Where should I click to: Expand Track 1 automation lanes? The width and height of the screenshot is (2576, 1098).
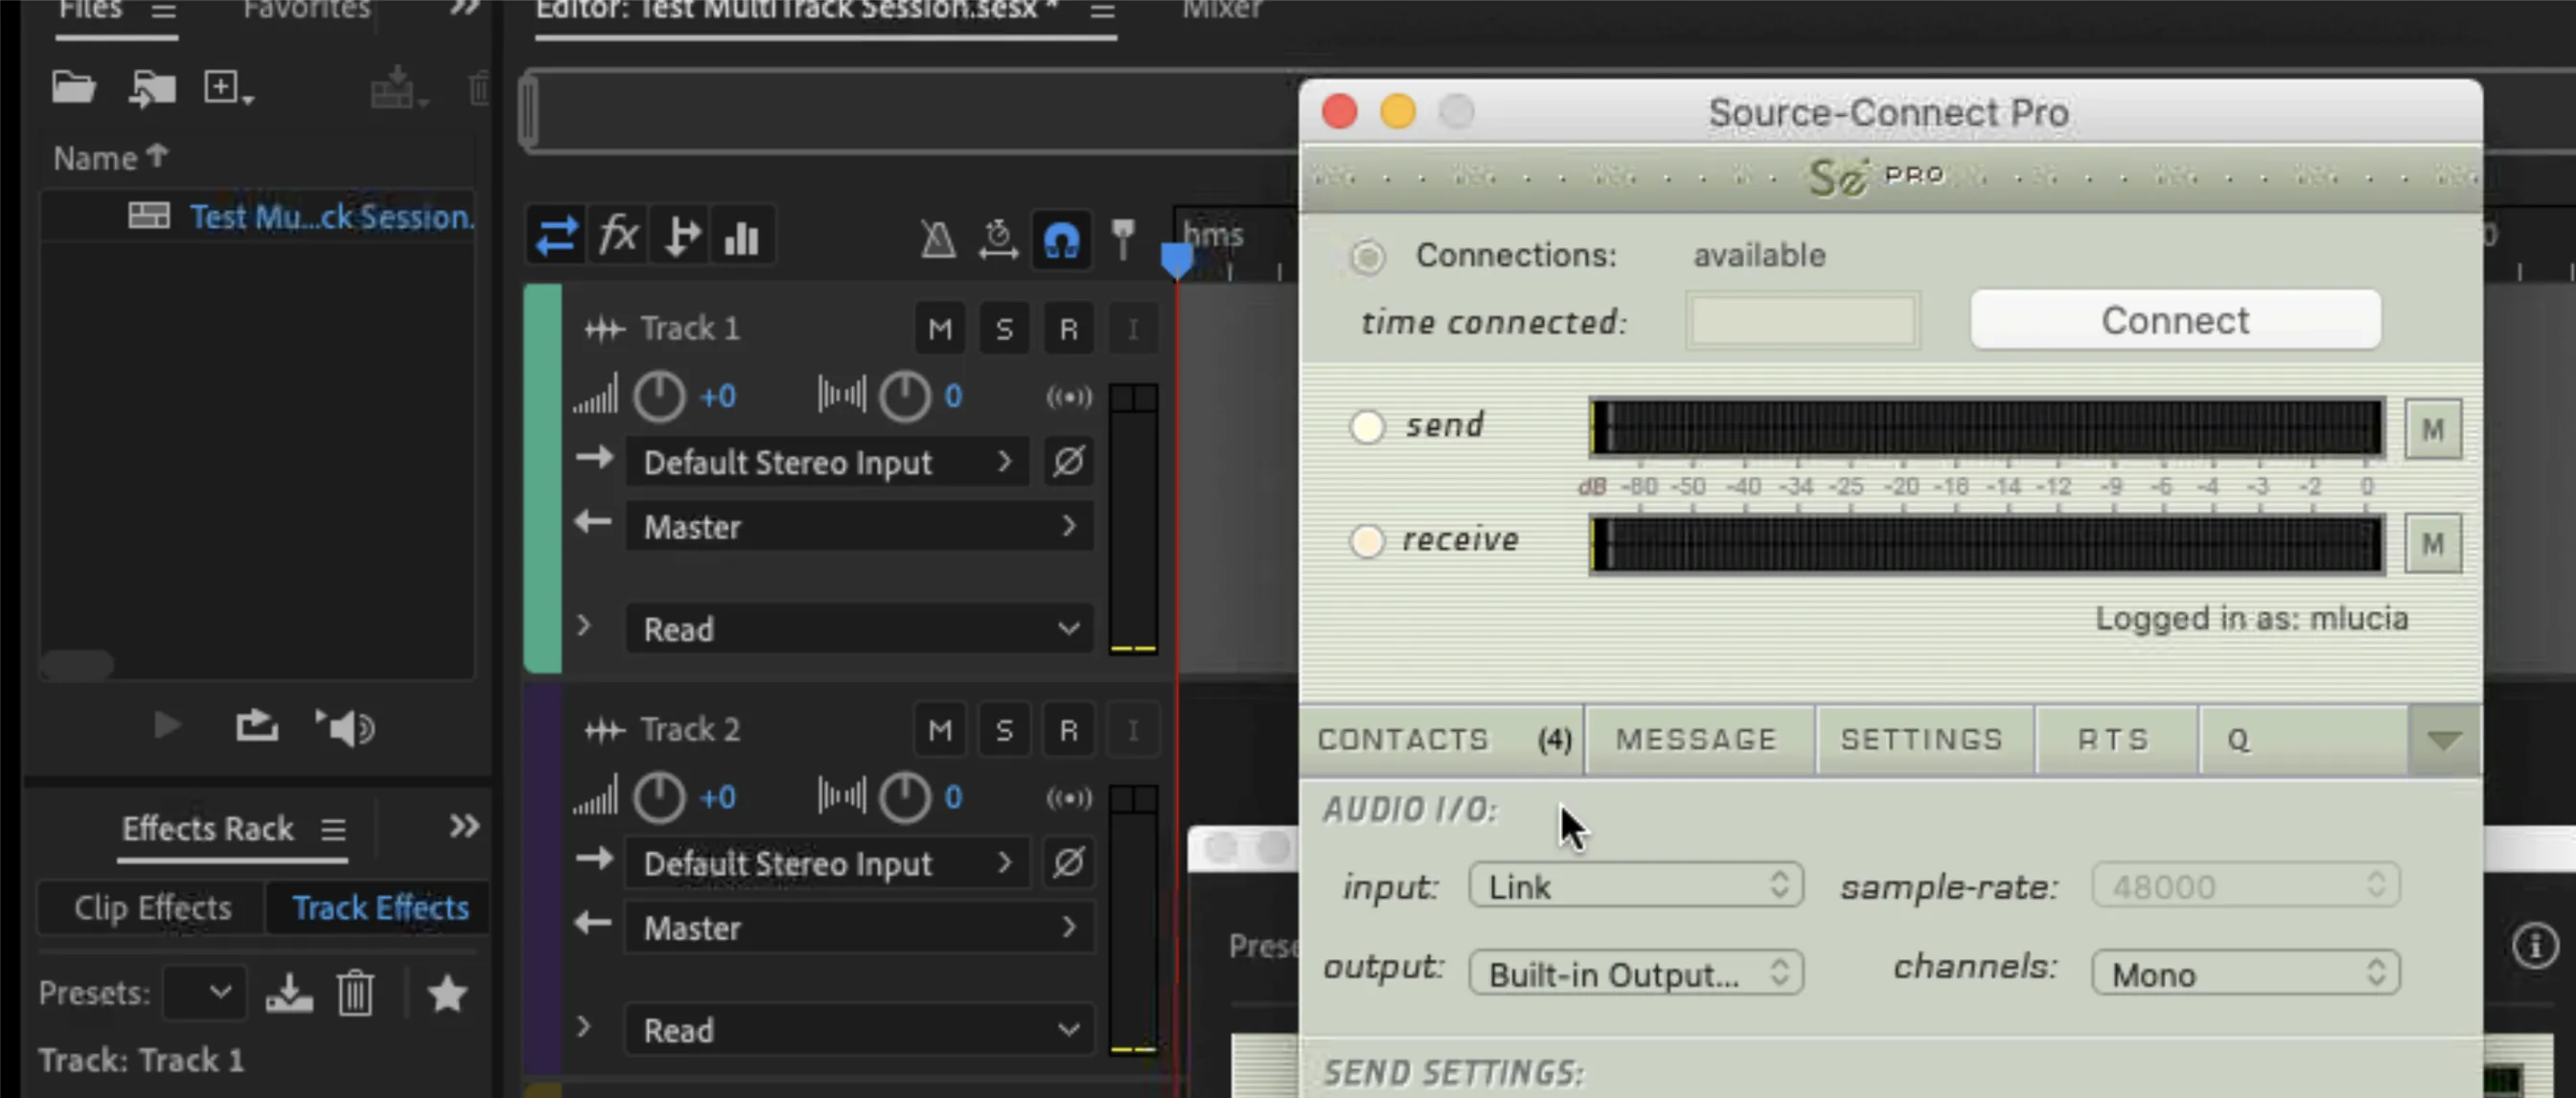coord(585,626)
